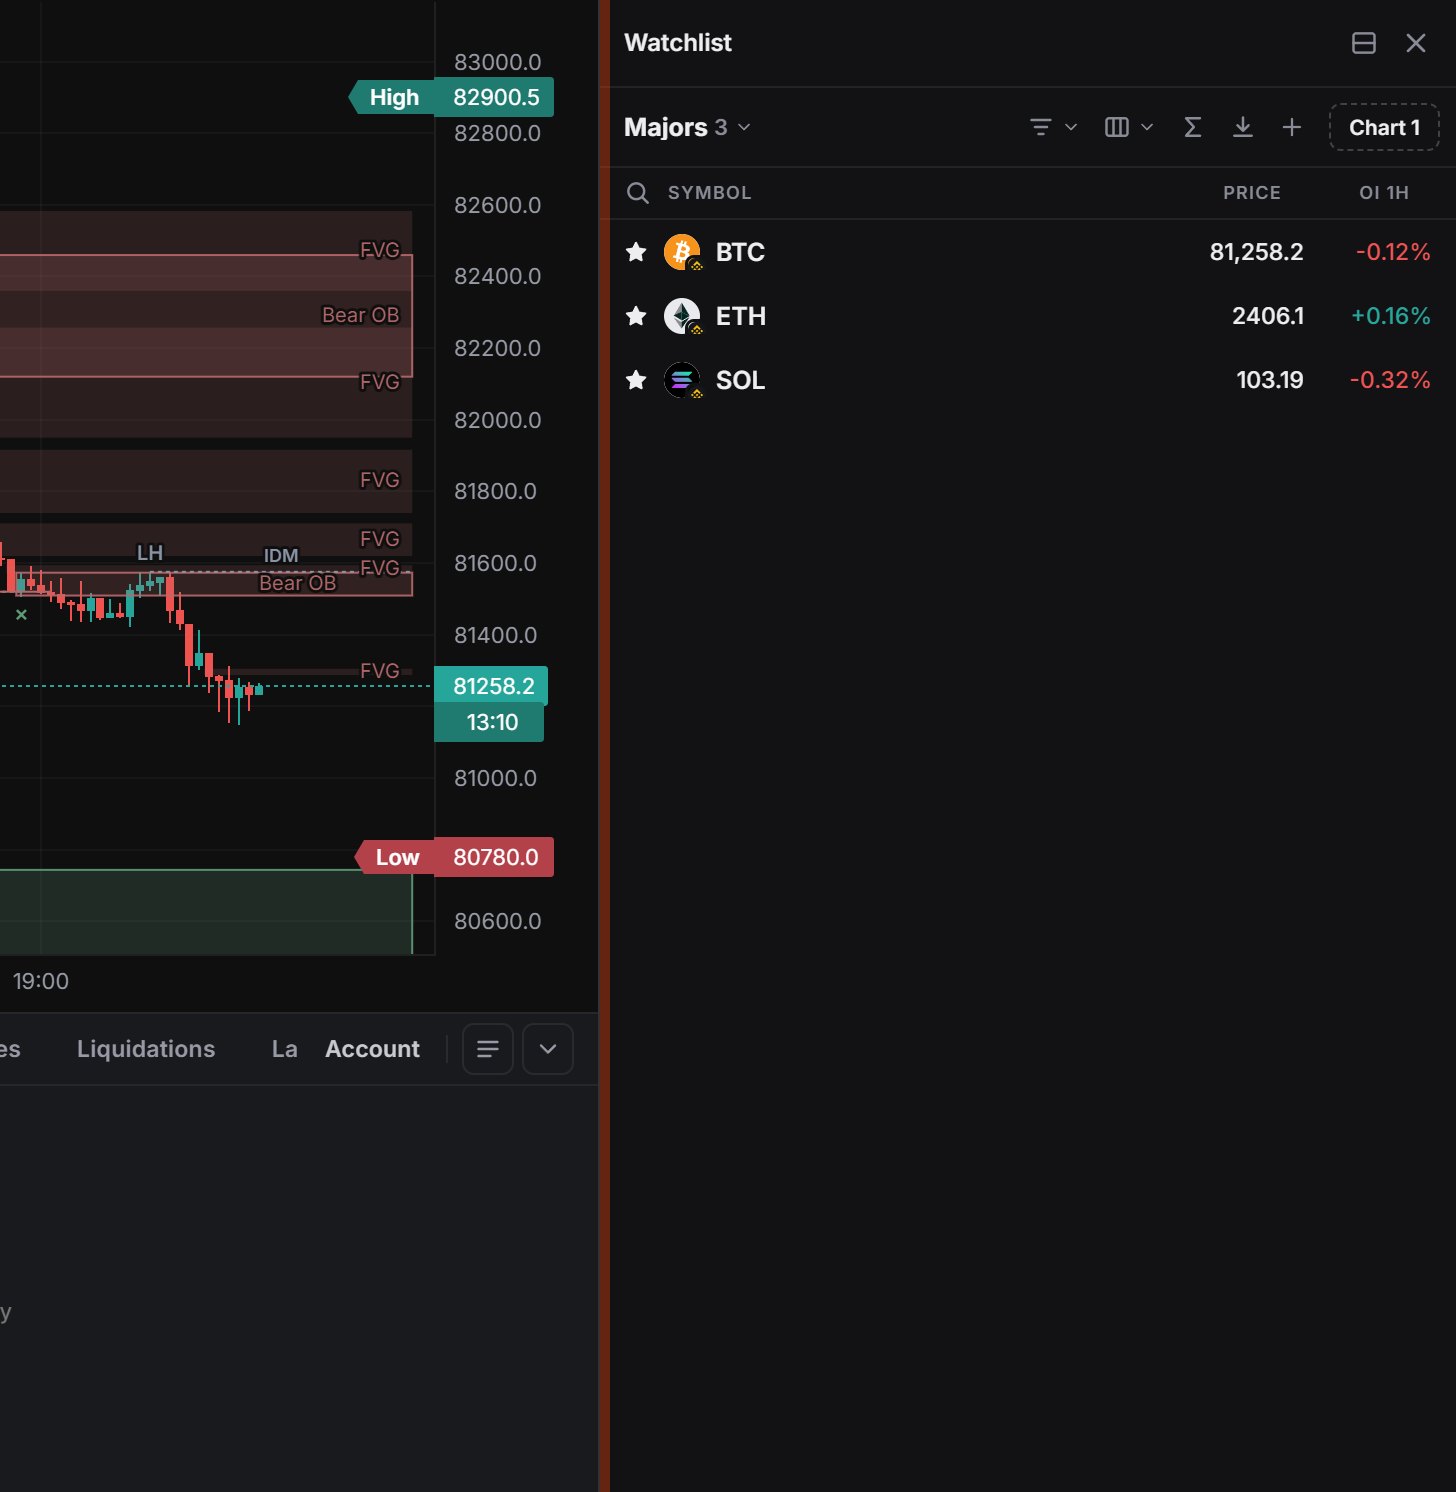The height and width of the screenshot is (1492, 1456).
Task: Click the Ethereum coin icon
Action: [x=683, y=316]
